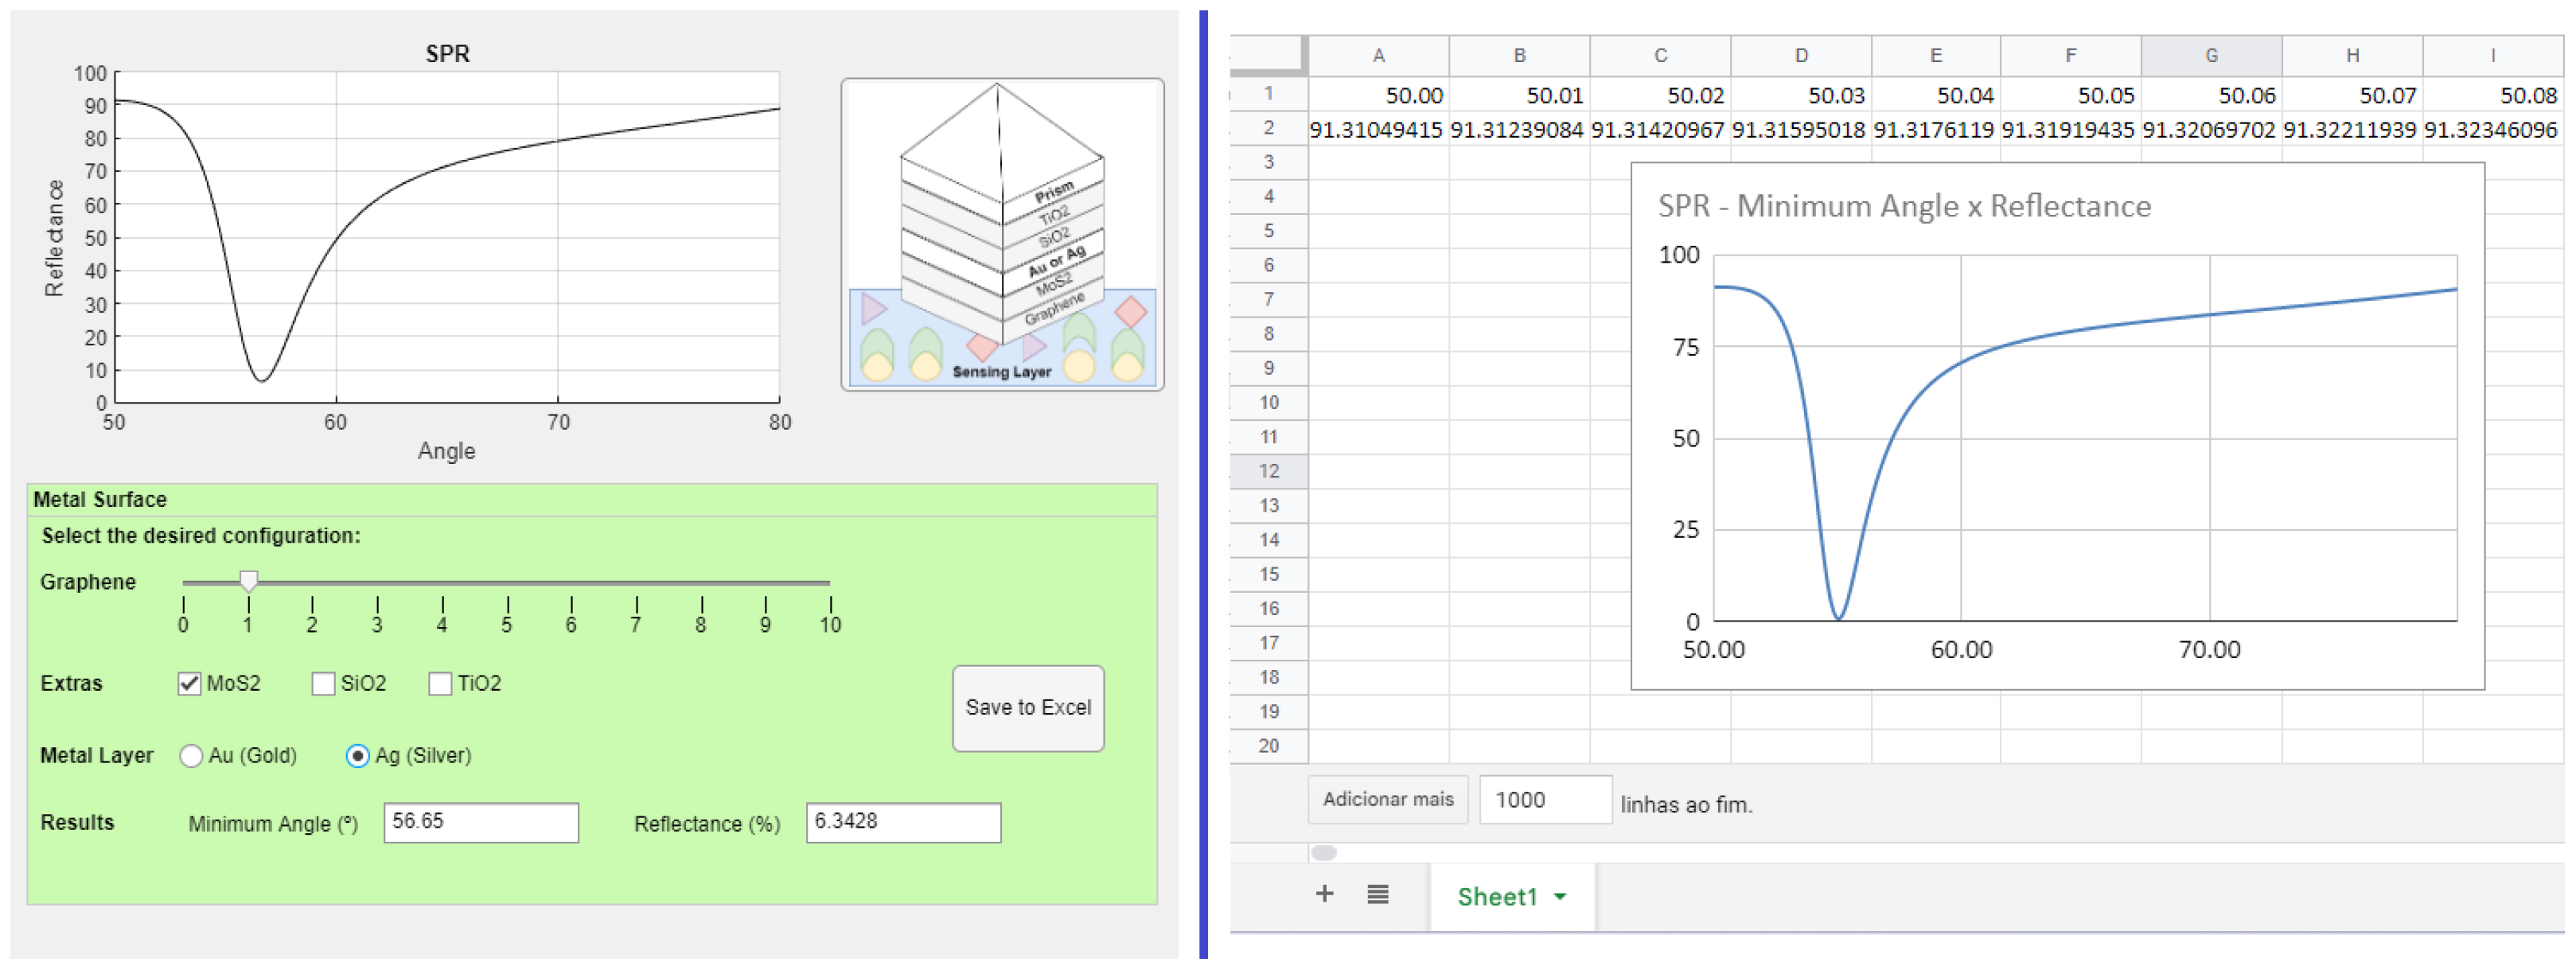Enable the SiO2 checkbox
Viewport: 2576px width, 974px height.
[323, 684]
